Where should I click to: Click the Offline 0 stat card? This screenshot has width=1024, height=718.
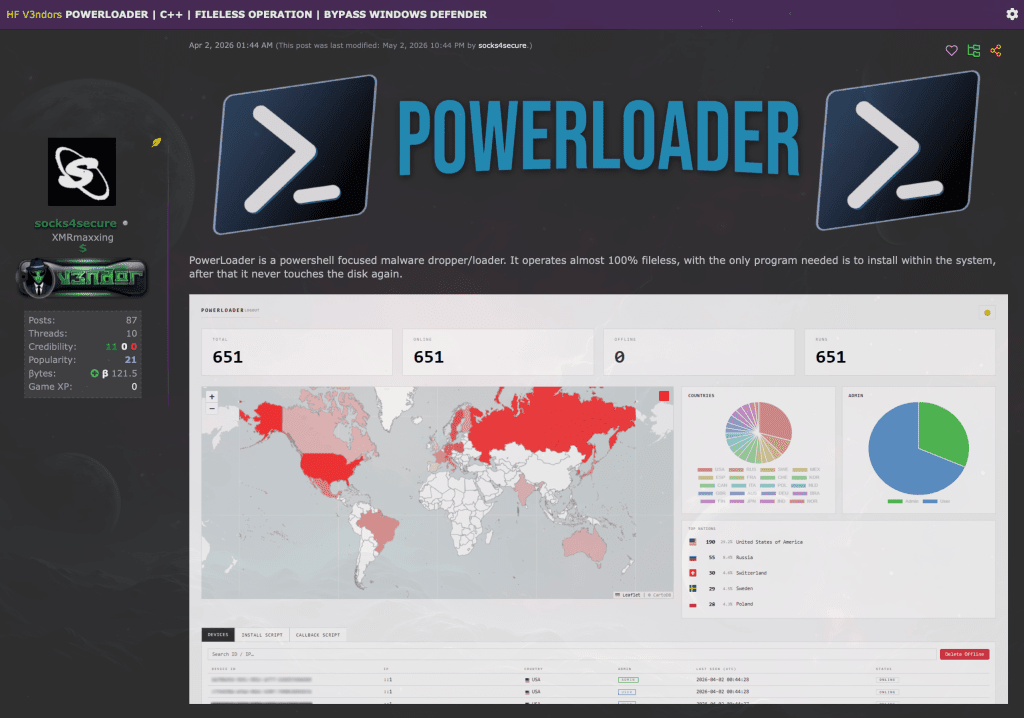coord(699,351)
